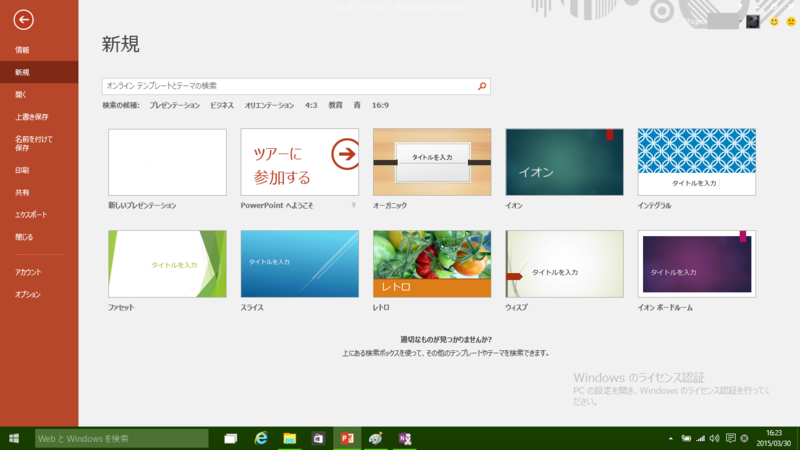Click the suggested search ビジネス
The image size is (800, 450).
pos(222,105)
